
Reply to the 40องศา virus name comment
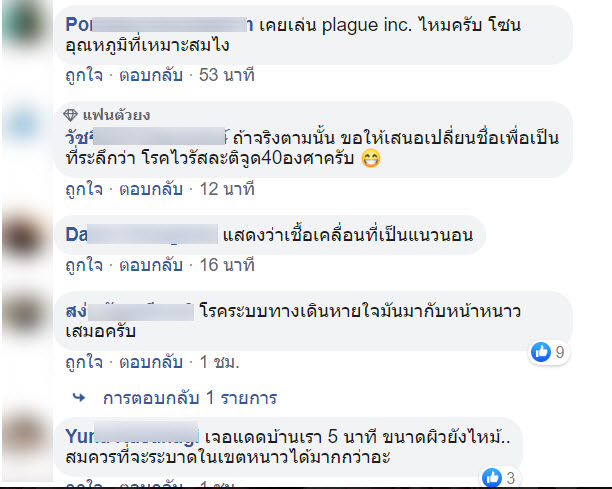151,189
